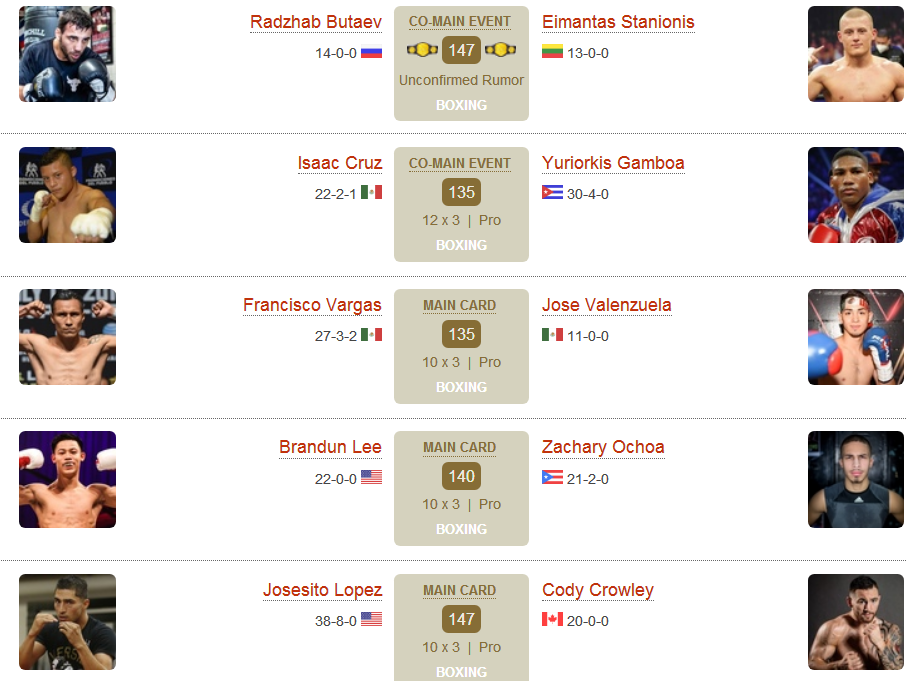The image size is (916, 681).
Task: Click Jose Valenzuela's fighter photo
Action: coord(856,337)
